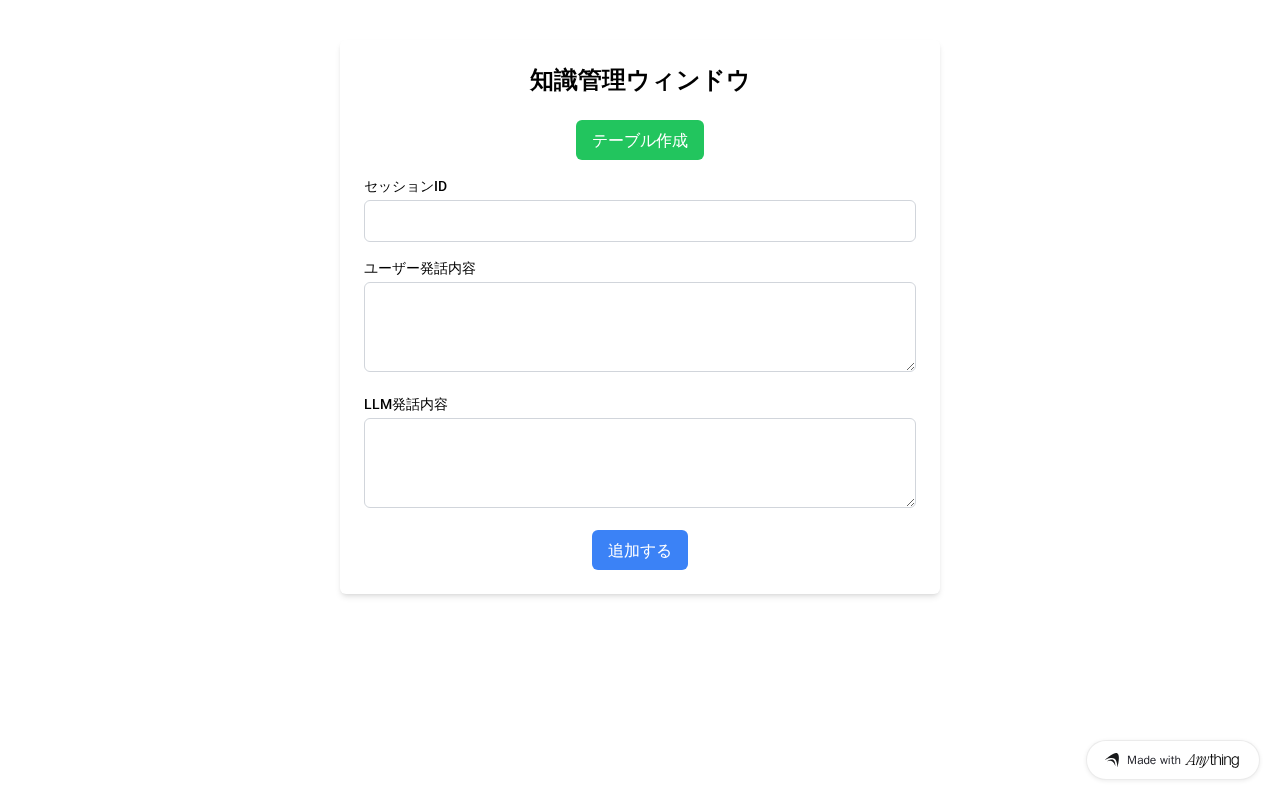1280x800 pixels.
Task: Click the 知識管理ウィンドウ heading
Action: click(x=640, y=80)
